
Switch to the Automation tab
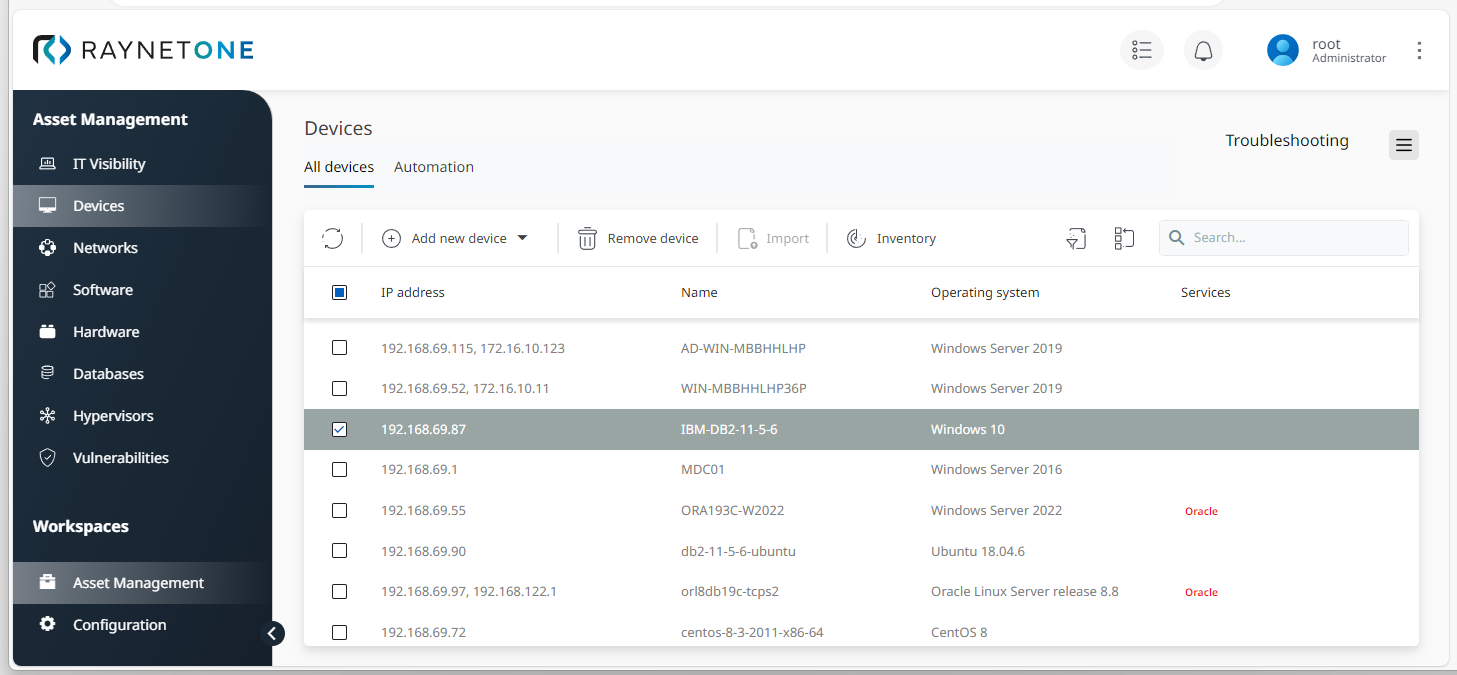434,167
